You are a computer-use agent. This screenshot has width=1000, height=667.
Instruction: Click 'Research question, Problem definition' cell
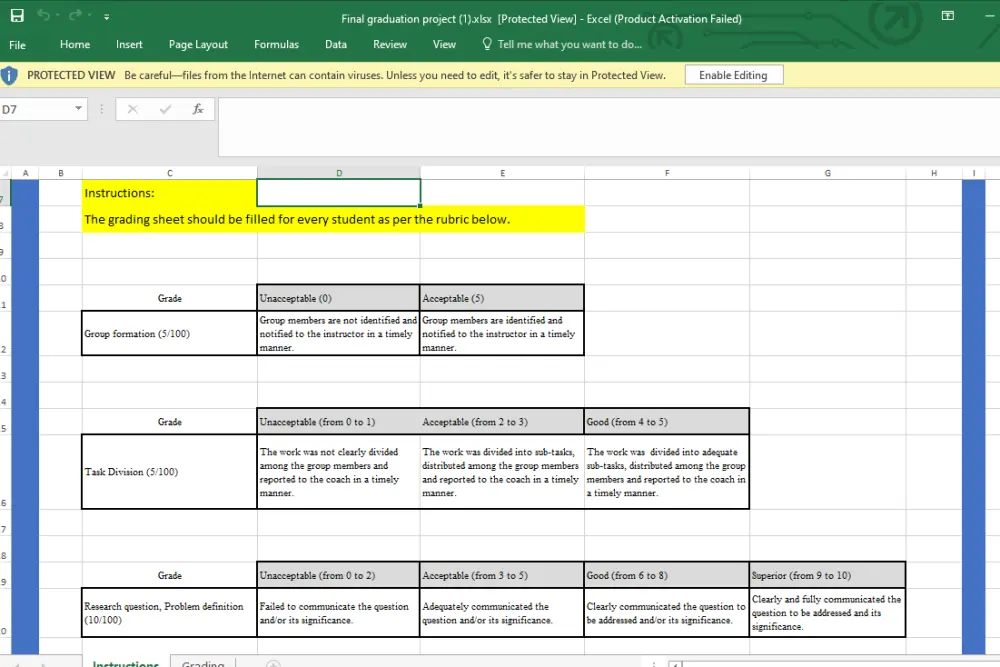pyautogui.click(x=169, y=612)
